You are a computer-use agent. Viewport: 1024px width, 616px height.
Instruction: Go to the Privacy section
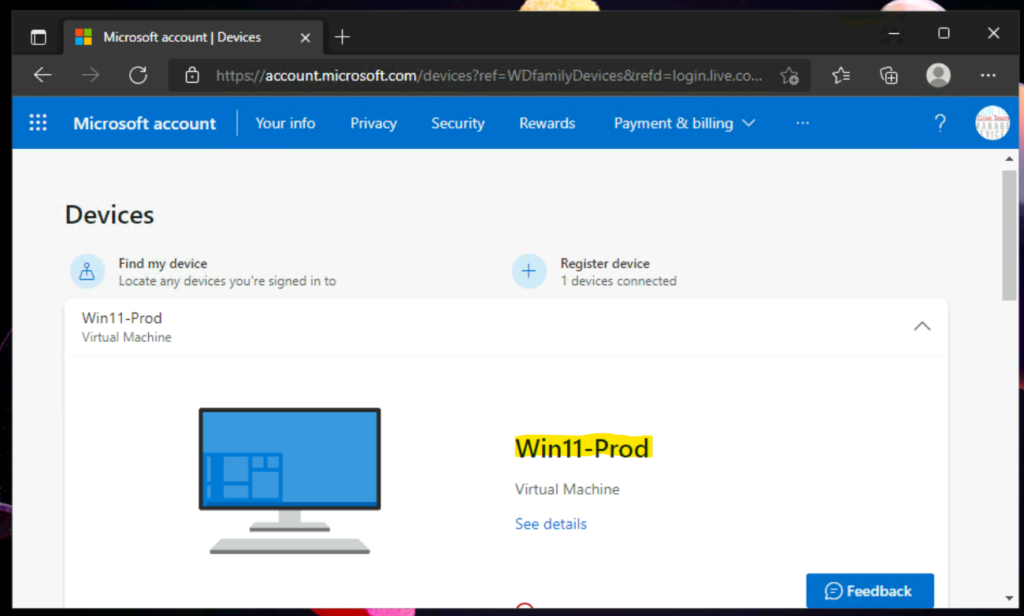[374, 123]
